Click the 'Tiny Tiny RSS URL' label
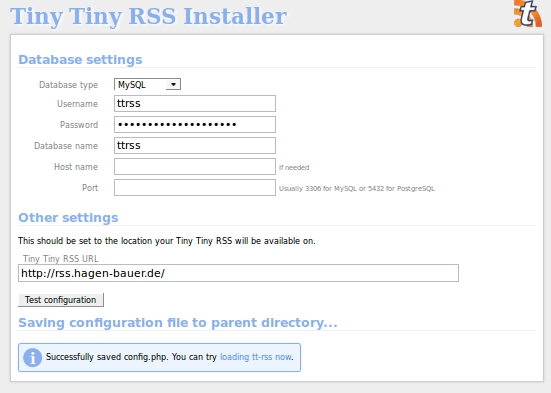The width and height of the screenshot is (551, 393). 61,259
